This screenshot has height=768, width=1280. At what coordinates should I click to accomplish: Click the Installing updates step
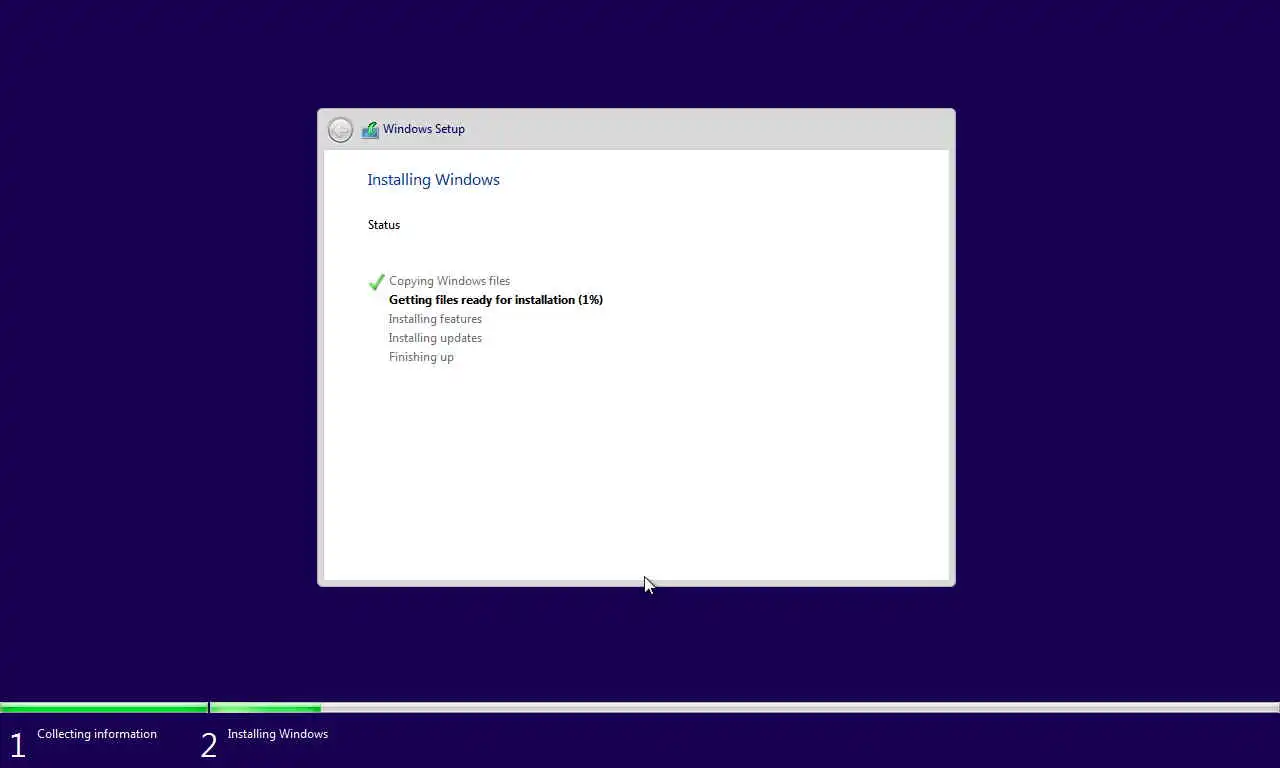435,338
